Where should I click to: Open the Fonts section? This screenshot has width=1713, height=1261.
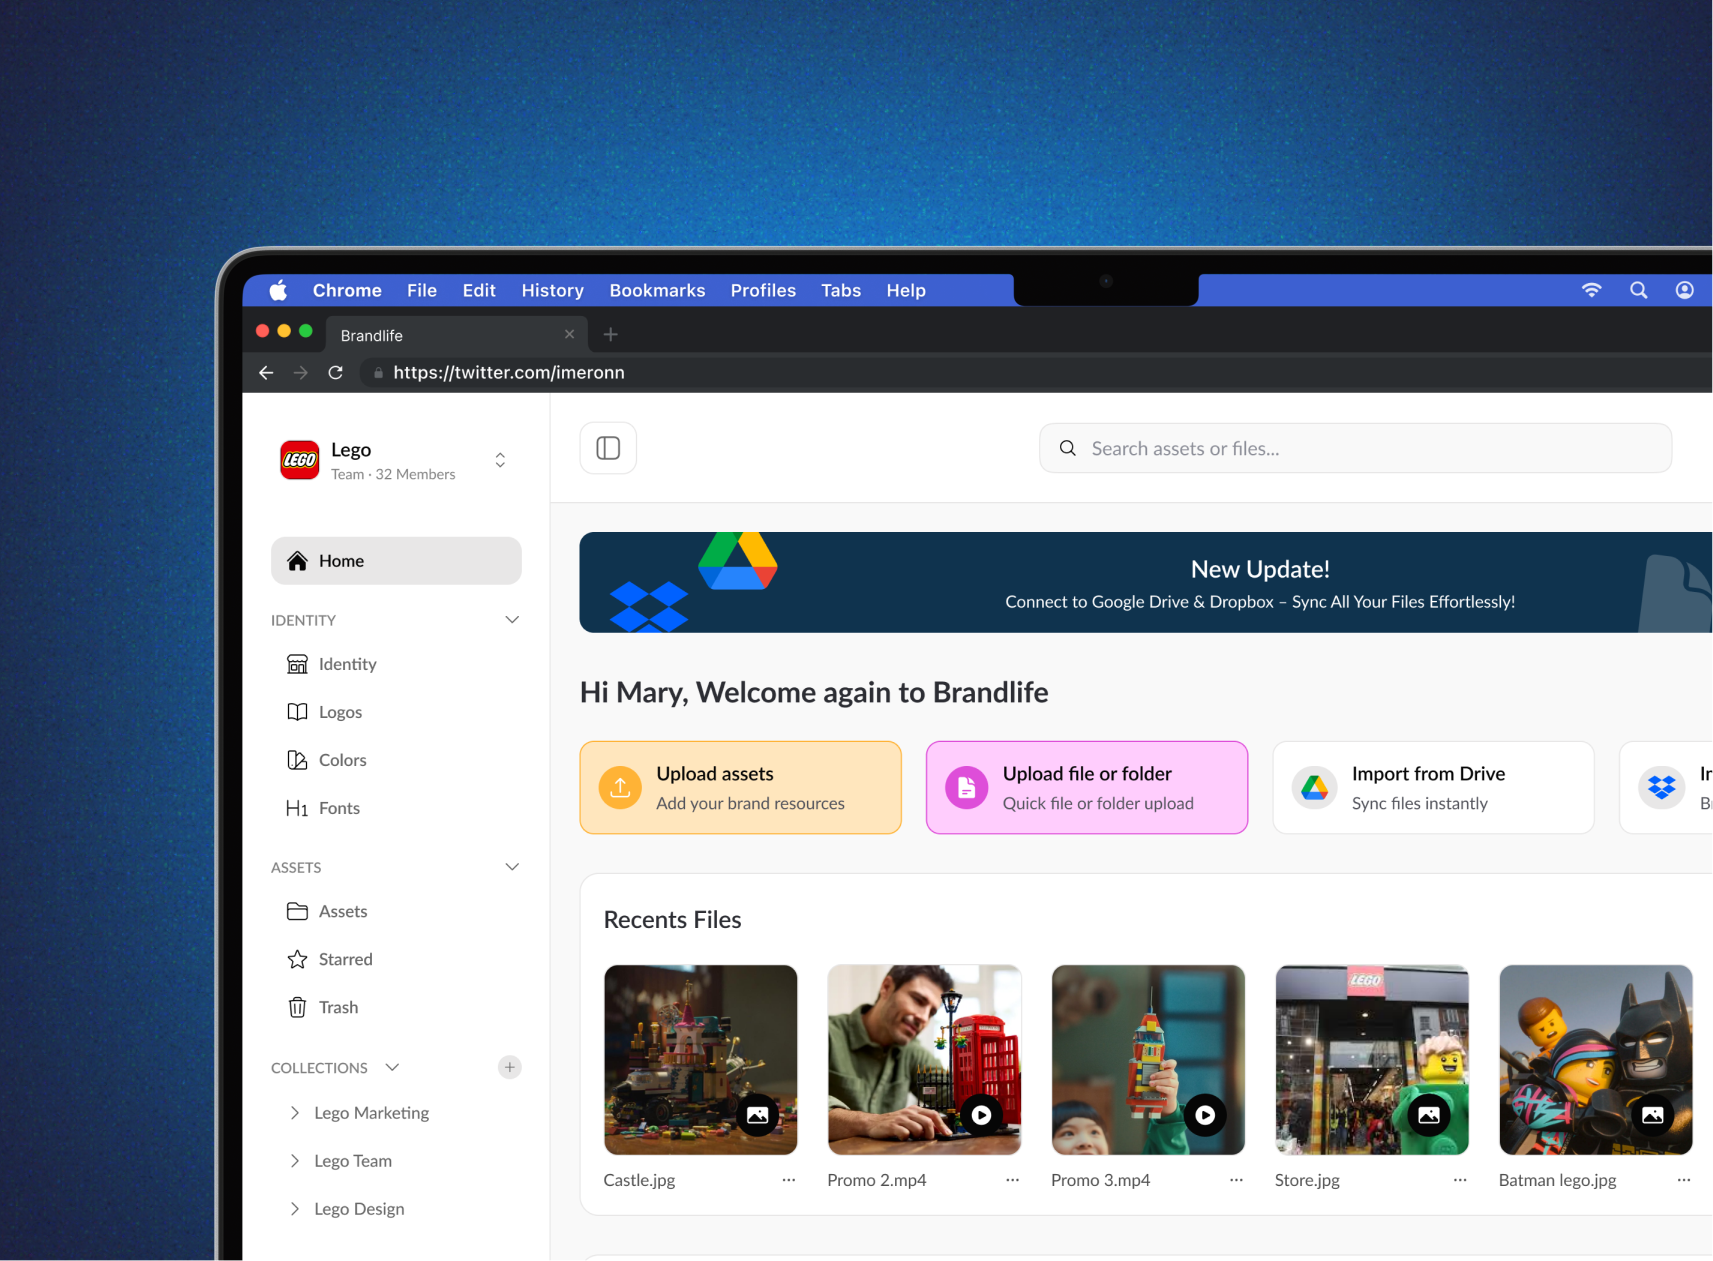point(338,808)
